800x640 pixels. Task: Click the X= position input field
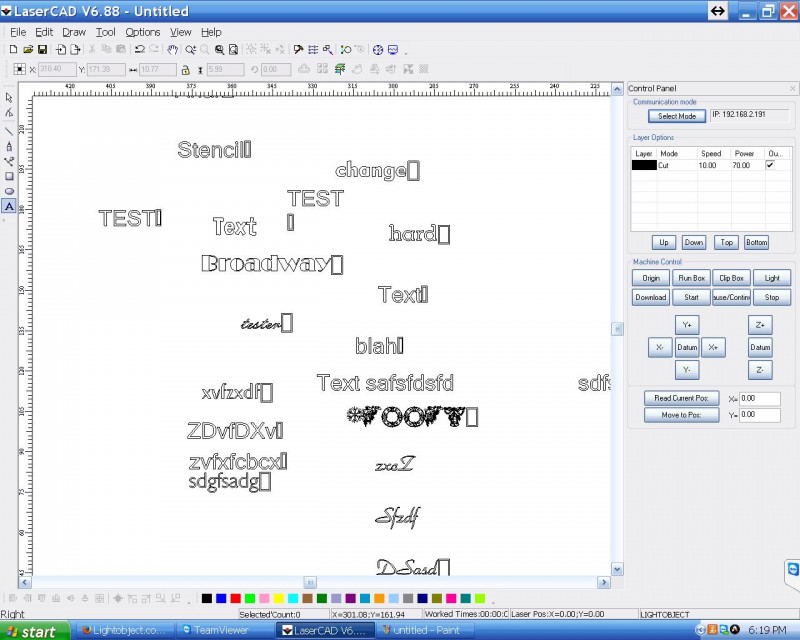point(760,398)
